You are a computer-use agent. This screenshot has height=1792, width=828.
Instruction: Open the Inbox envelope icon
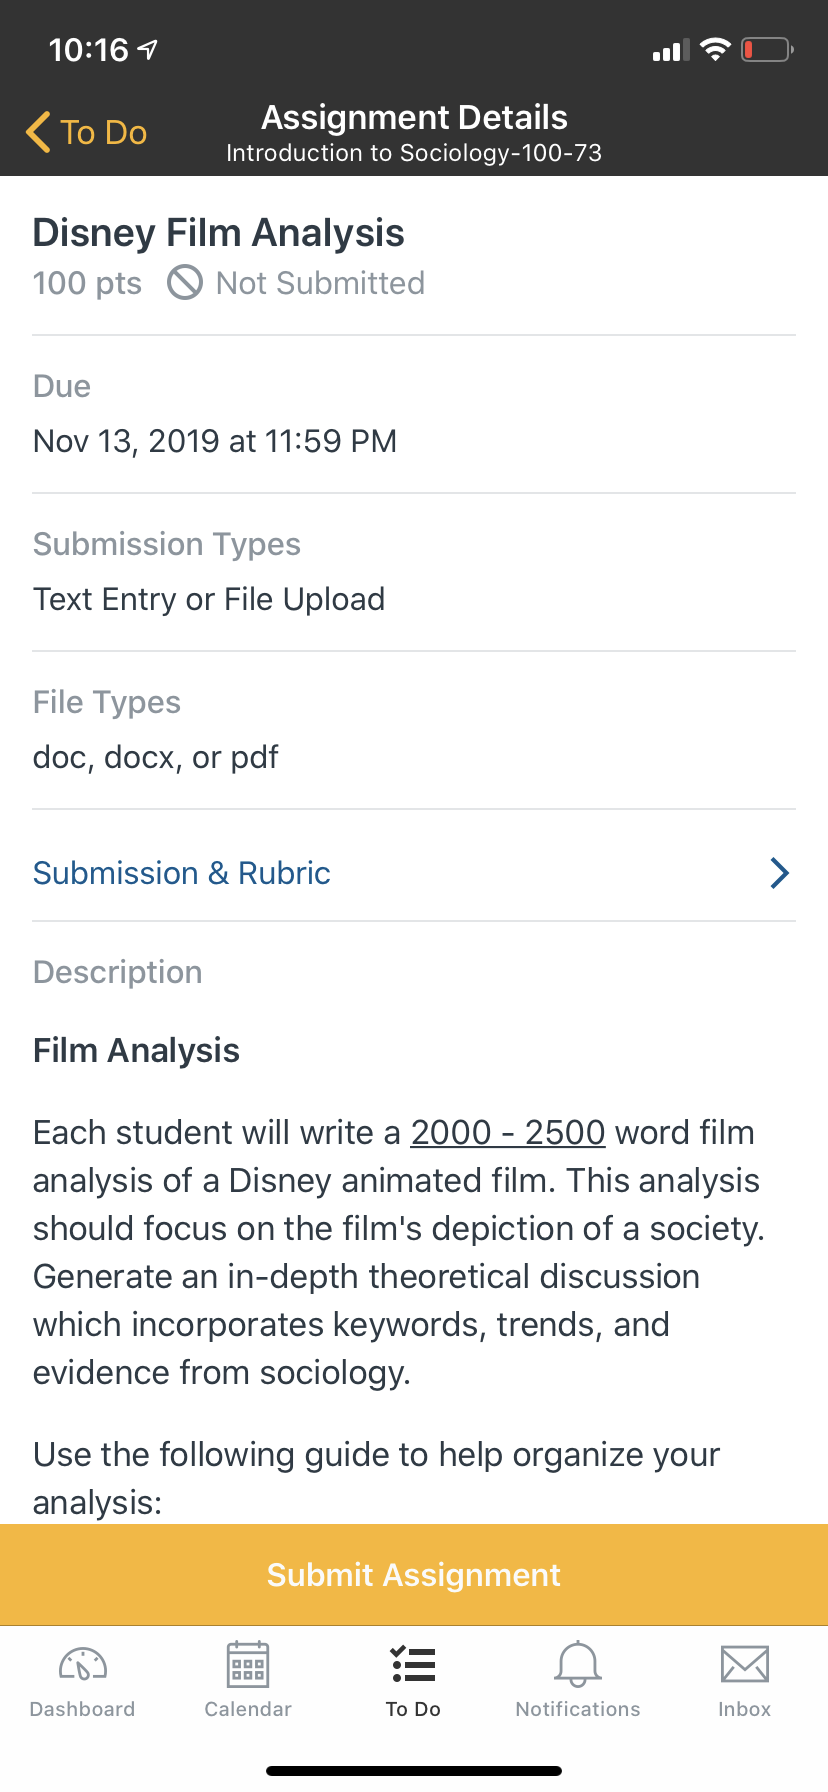pos(744,1664)
